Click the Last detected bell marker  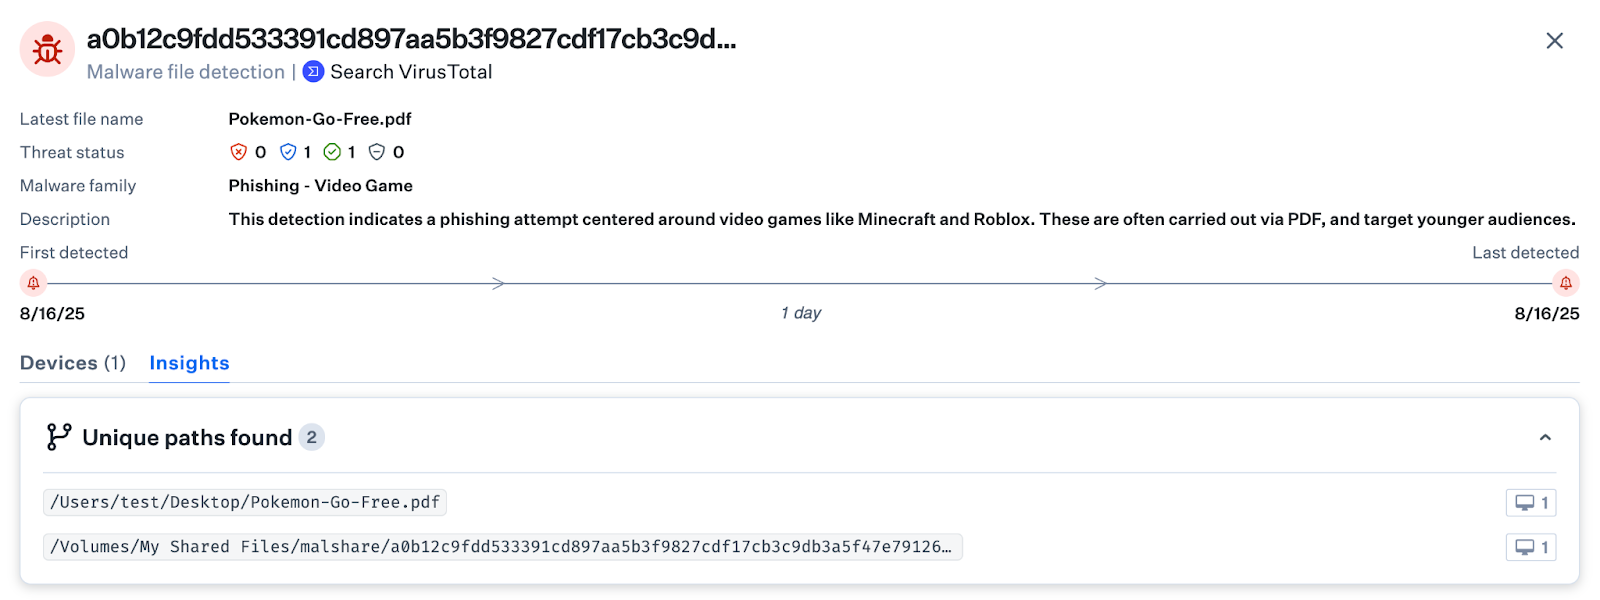(x=1566, y=283)
